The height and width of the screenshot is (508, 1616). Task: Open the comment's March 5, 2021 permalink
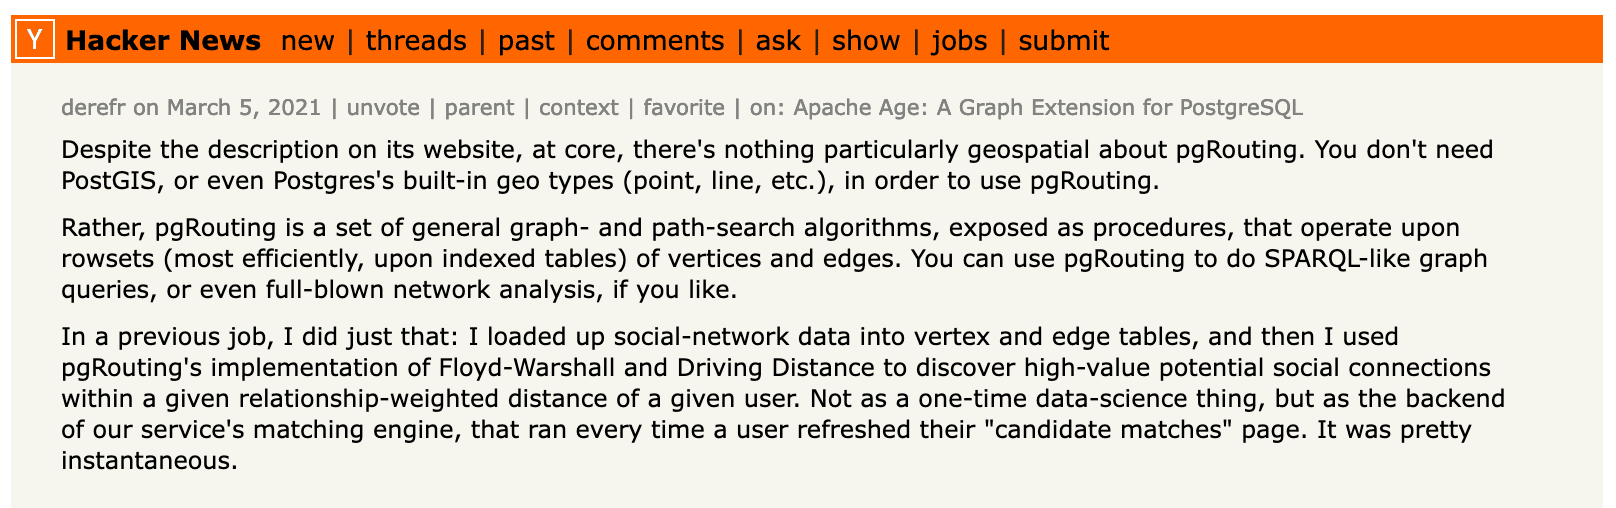pyautogui.click(x=244, y=108)
